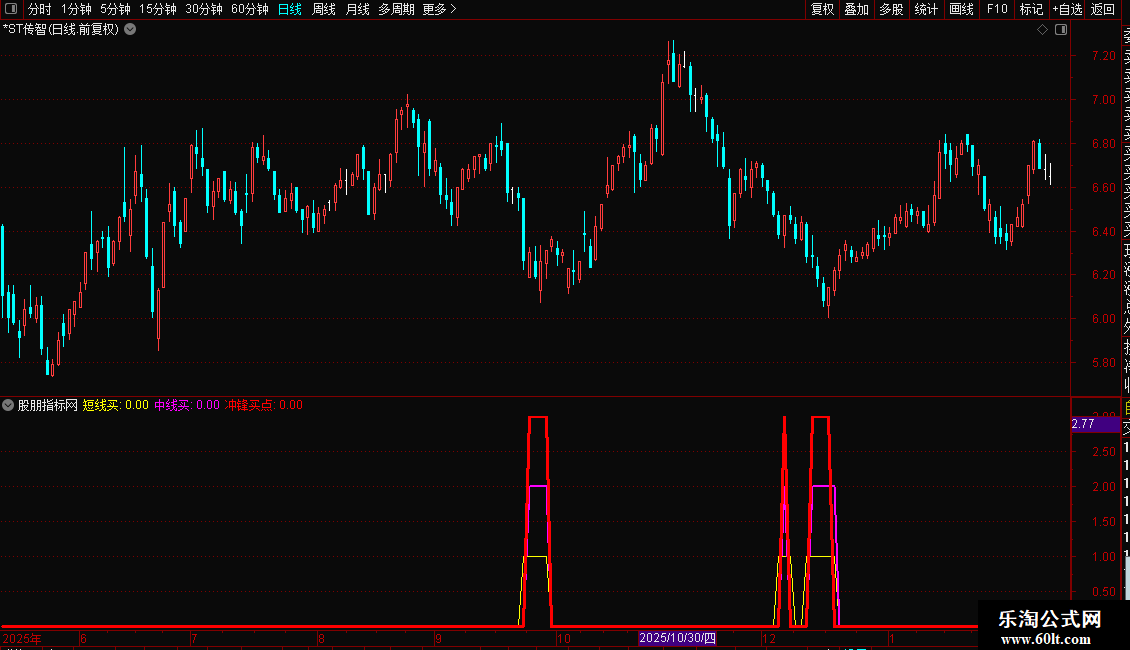Switch to the 日线 daily chart
The width and height of the screenshot is (1130, 650).
tap(290, 9)
